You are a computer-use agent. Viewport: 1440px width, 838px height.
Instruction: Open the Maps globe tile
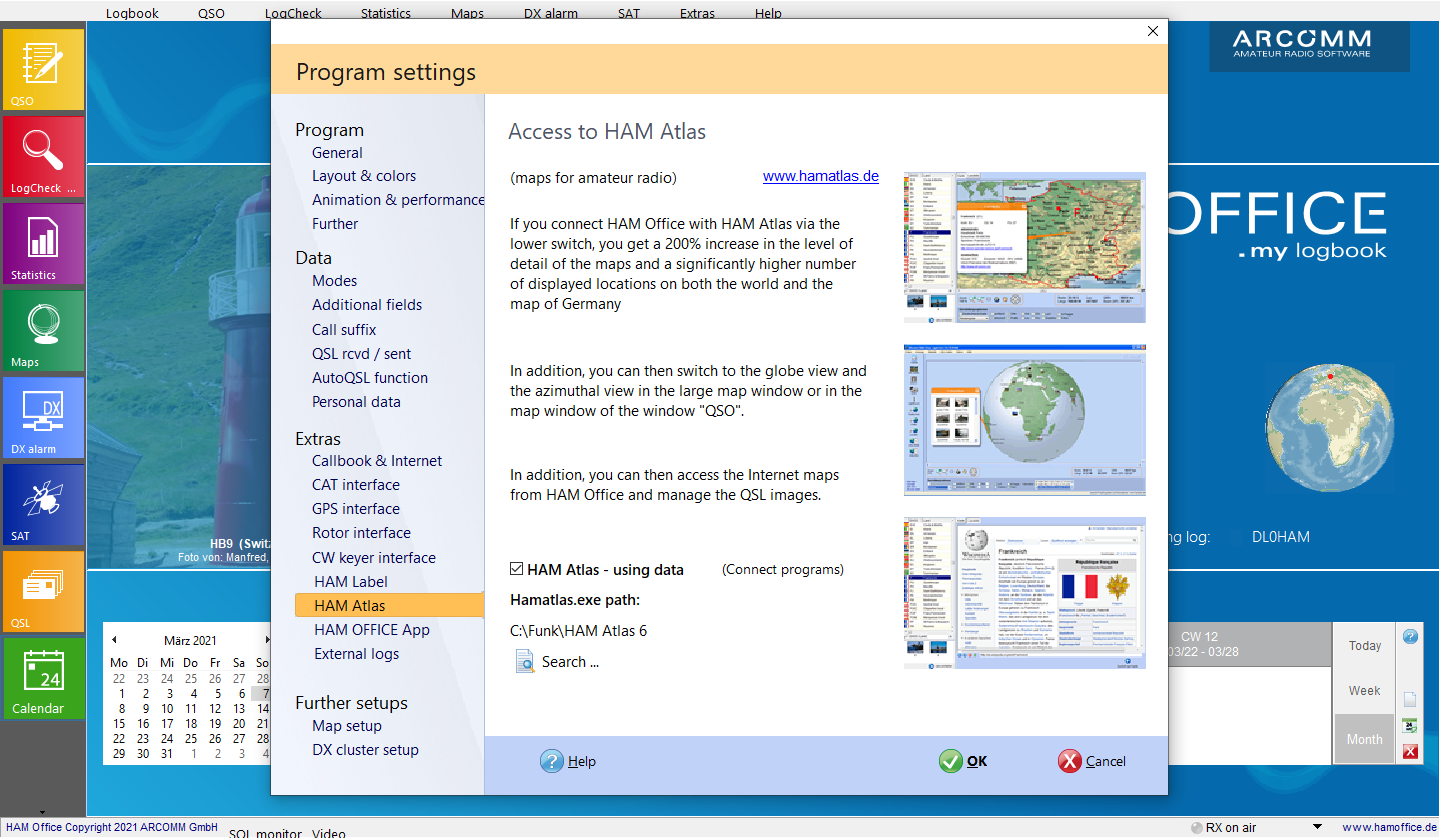coord(43,330)
